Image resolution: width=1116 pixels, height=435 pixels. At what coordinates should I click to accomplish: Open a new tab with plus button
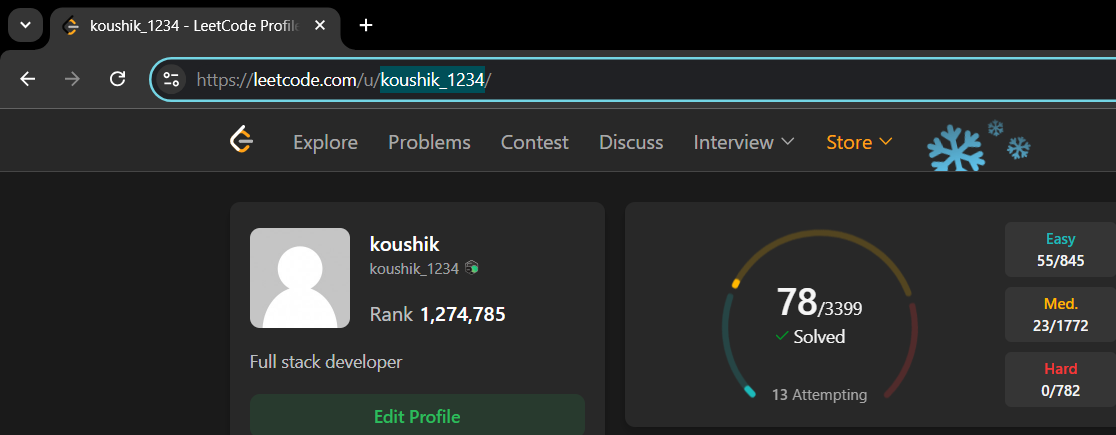pos(366,26)
